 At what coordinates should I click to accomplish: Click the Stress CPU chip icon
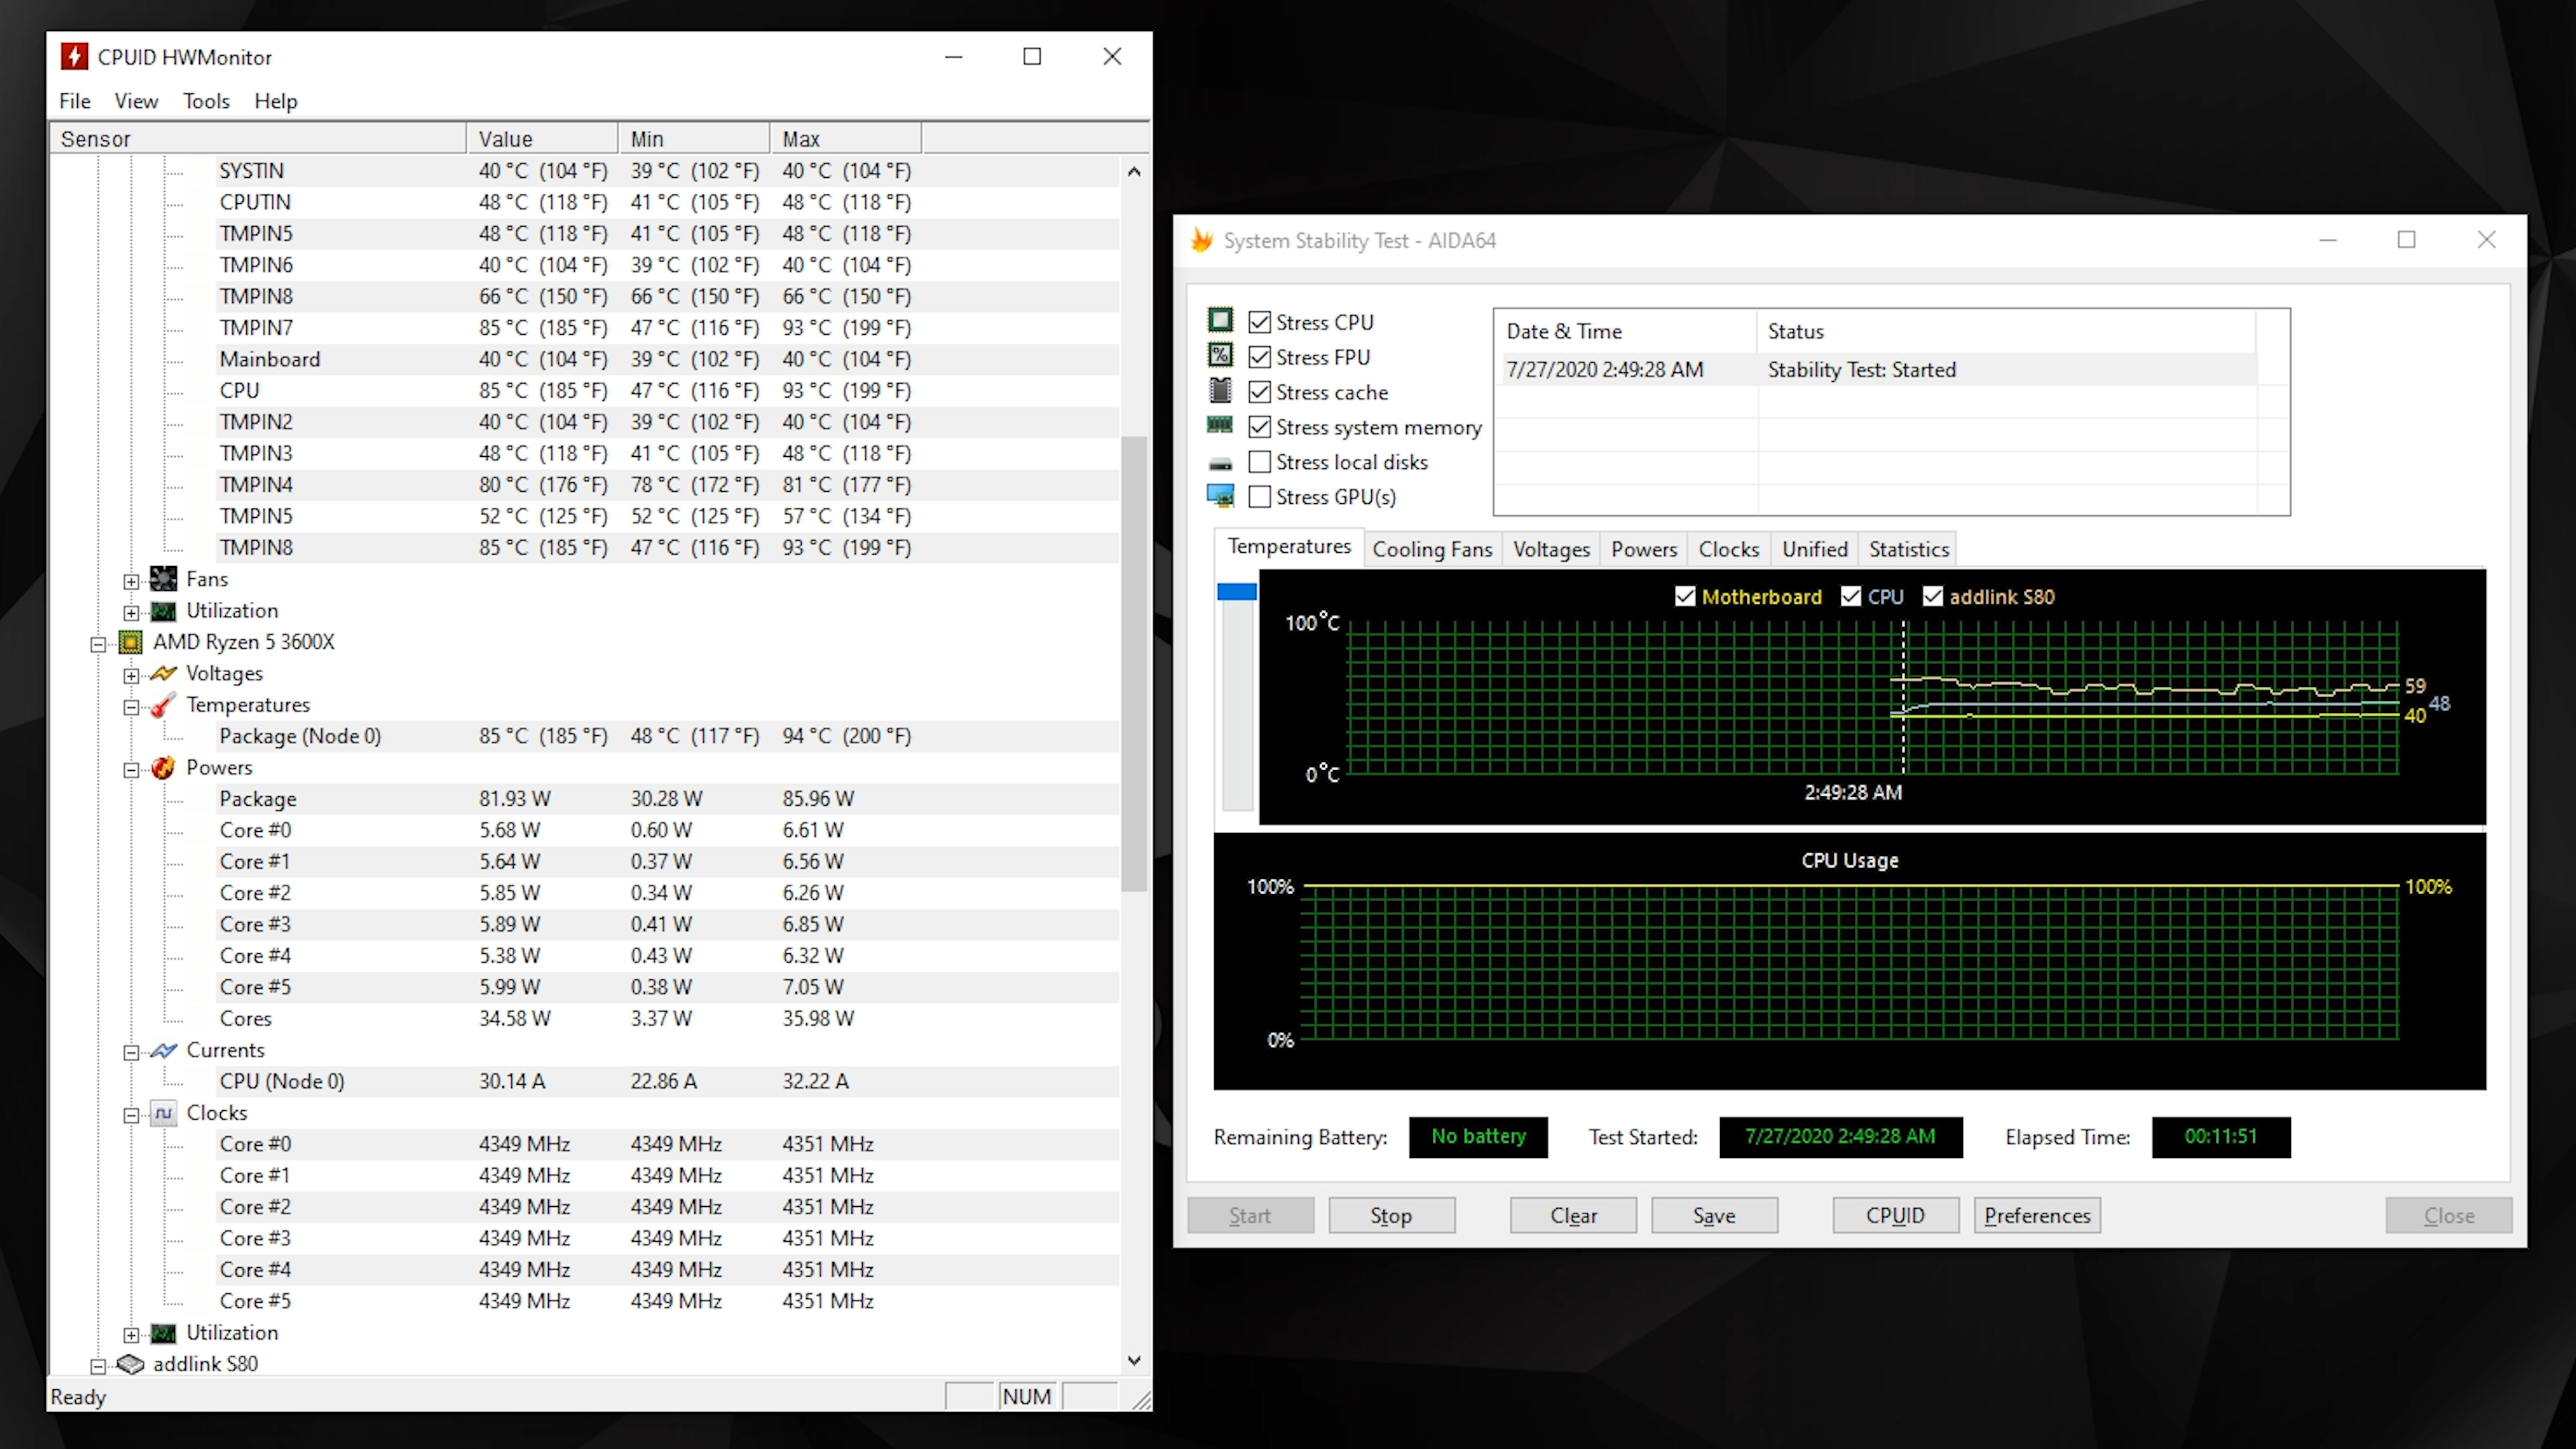click(1220, 320)
